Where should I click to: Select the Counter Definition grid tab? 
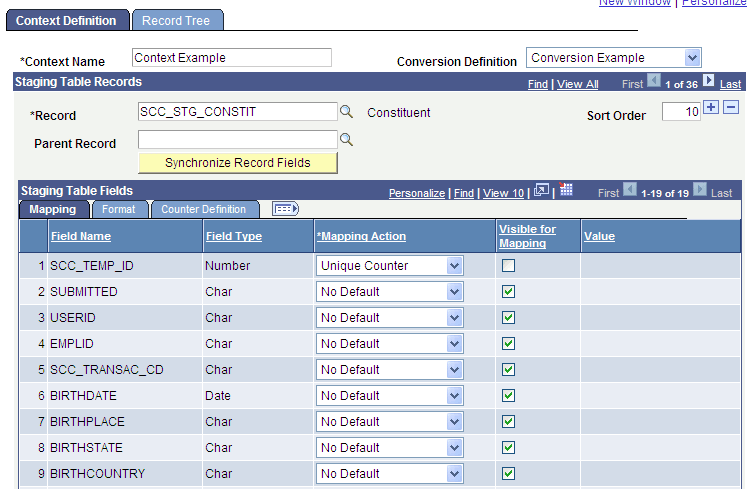[x=204, y=209]
